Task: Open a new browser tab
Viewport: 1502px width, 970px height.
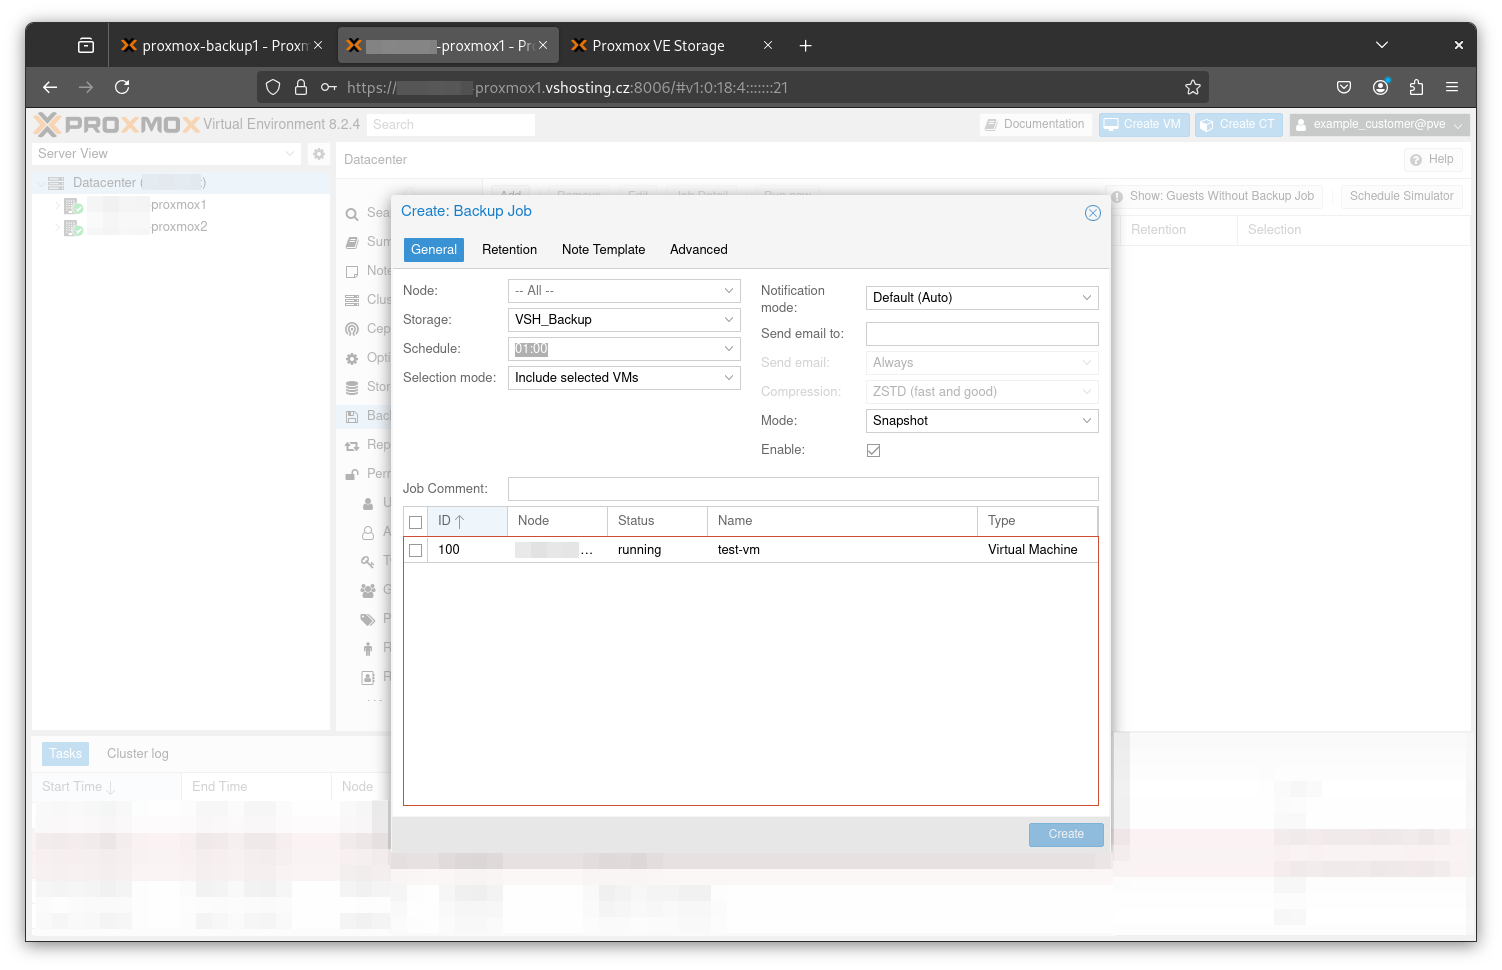Action: [x=805, y=46]
